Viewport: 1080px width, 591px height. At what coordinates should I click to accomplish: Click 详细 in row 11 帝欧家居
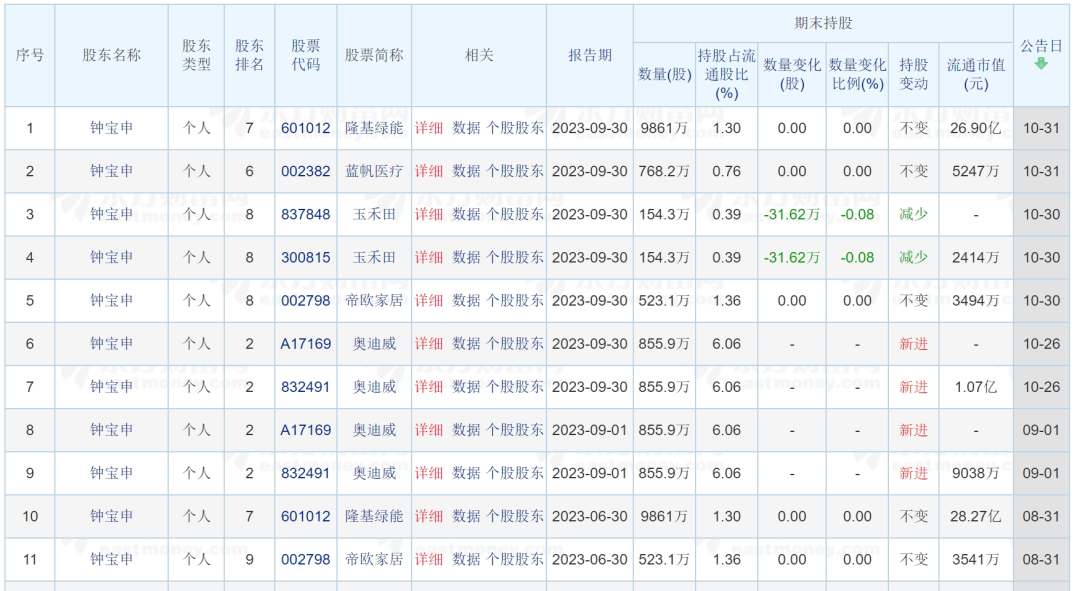click(429, 559)
